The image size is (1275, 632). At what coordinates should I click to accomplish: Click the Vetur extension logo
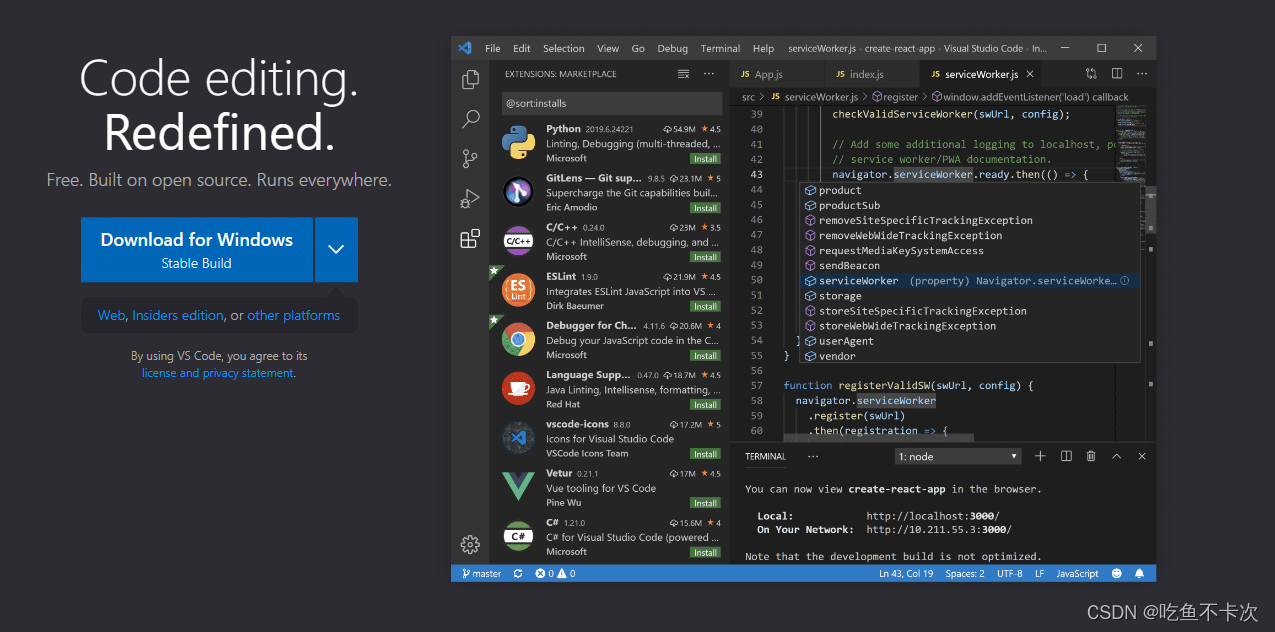[518, 487]
